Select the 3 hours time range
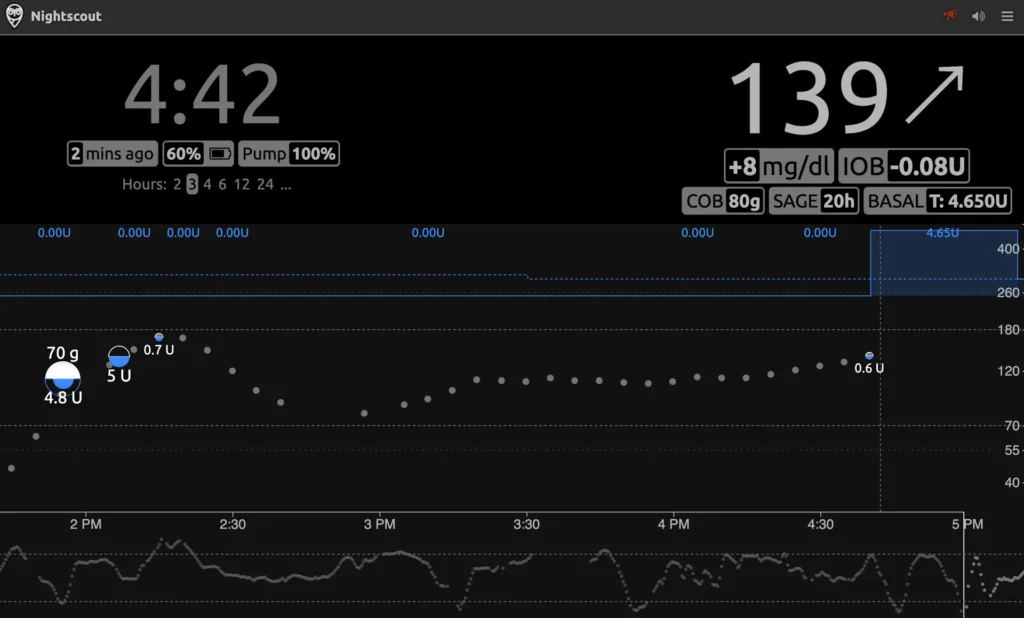 [192, 184]
